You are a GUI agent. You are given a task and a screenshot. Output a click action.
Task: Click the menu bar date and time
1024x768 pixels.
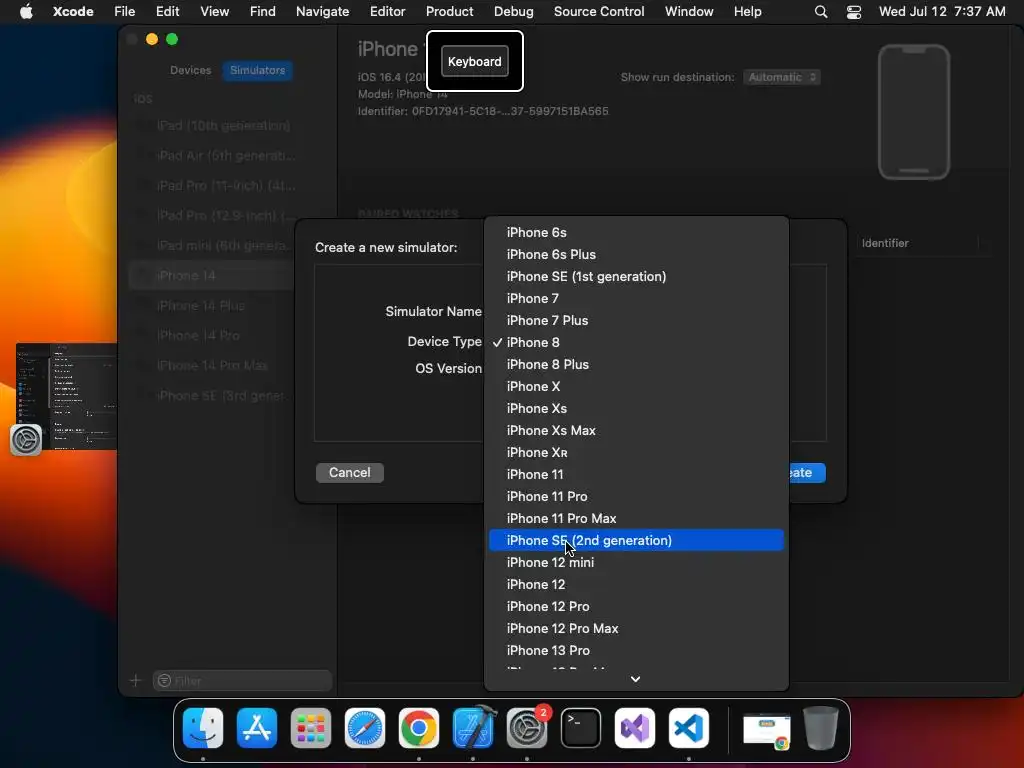(x=942, y=11)
